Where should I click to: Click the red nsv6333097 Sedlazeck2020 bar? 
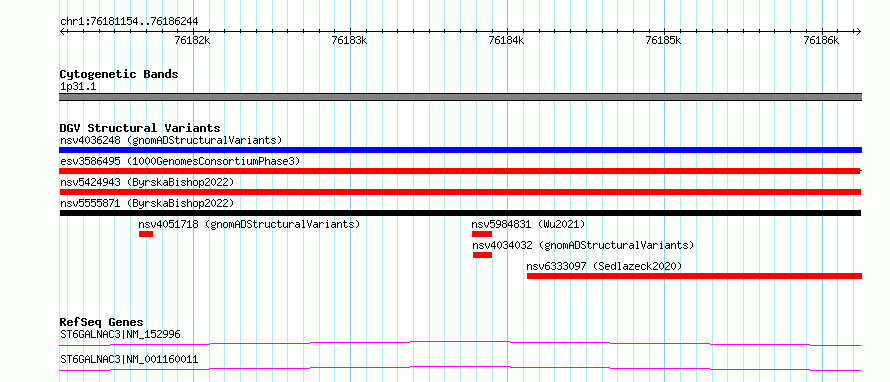tap(694, 276)
